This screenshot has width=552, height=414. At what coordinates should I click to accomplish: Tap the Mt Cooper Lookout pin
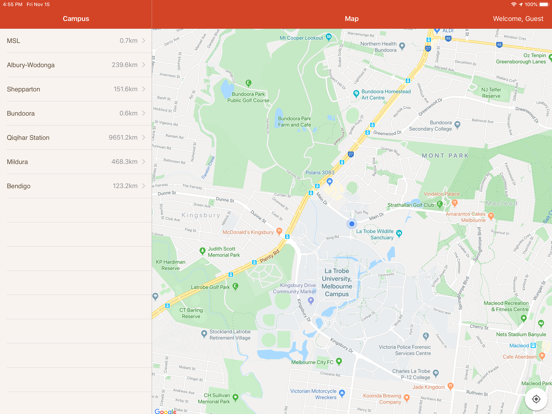[x=328, y=37]
